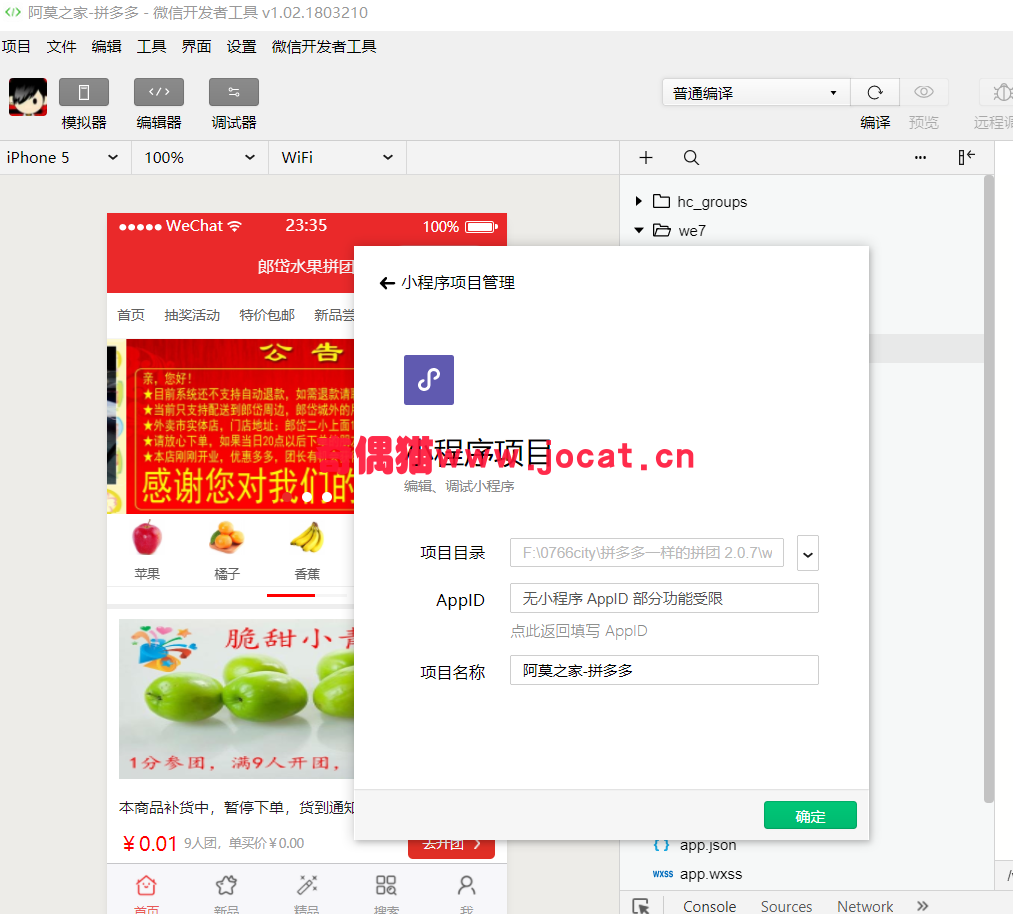The image size is (1013, 914).
Task: Click the 新品 star icon in bottom bar
Action: point(226,885)
